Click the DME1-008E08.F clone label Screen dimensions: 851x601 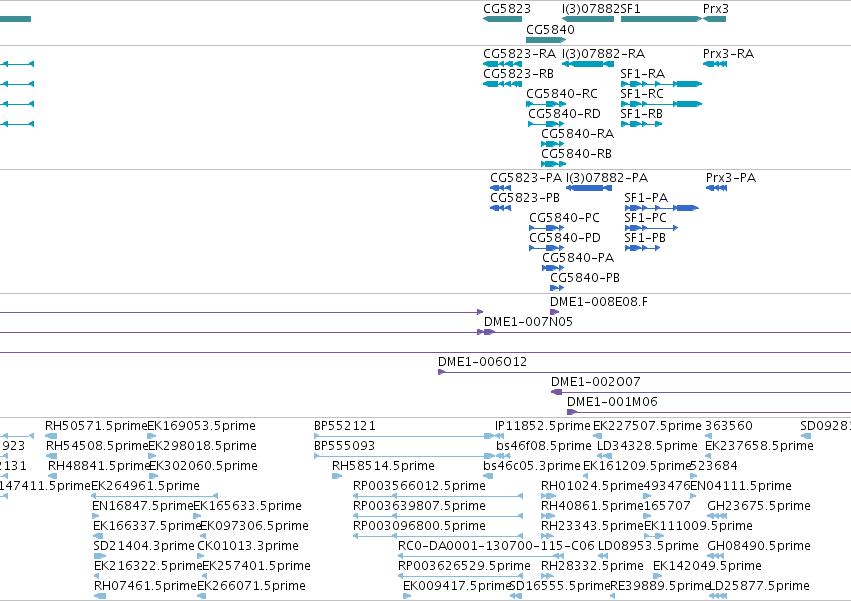click(x=599, y=302)
